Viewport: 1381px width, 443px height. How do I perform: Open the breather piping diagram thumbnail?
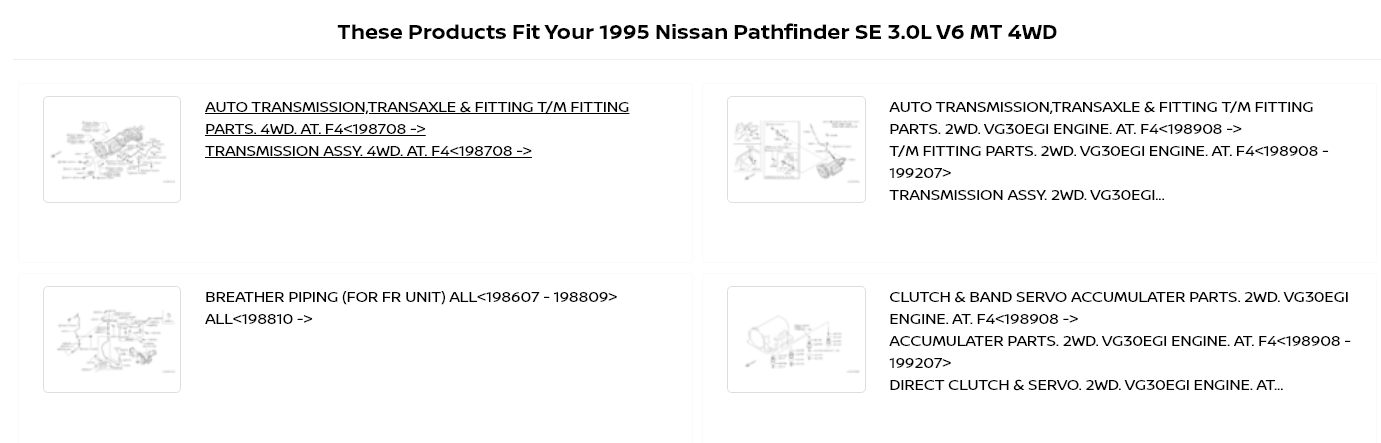pyautogui.click(x=112, y=339)
